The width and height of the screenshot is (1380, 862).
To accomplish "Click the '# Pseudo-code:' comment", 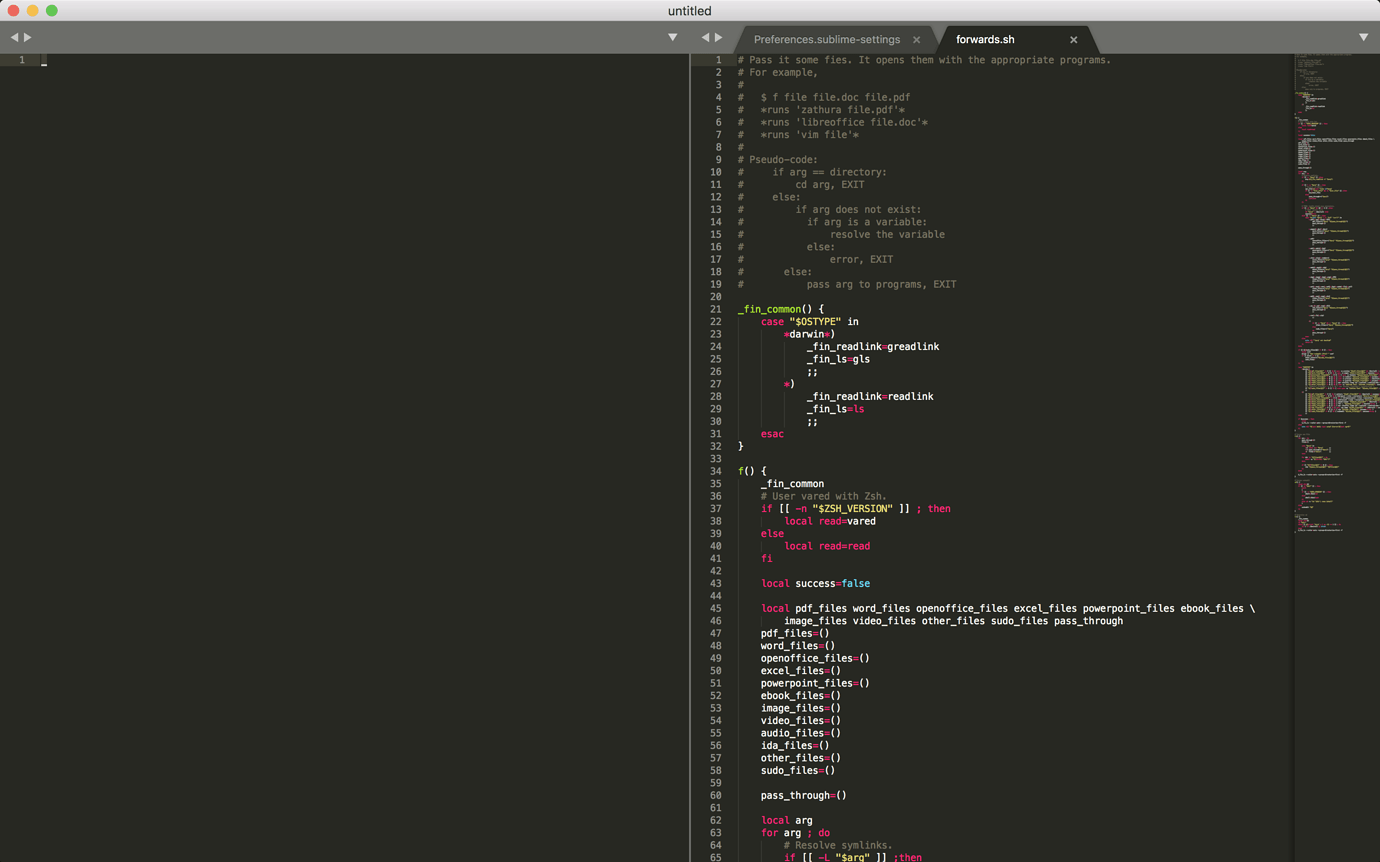I will tap(778, 160).
